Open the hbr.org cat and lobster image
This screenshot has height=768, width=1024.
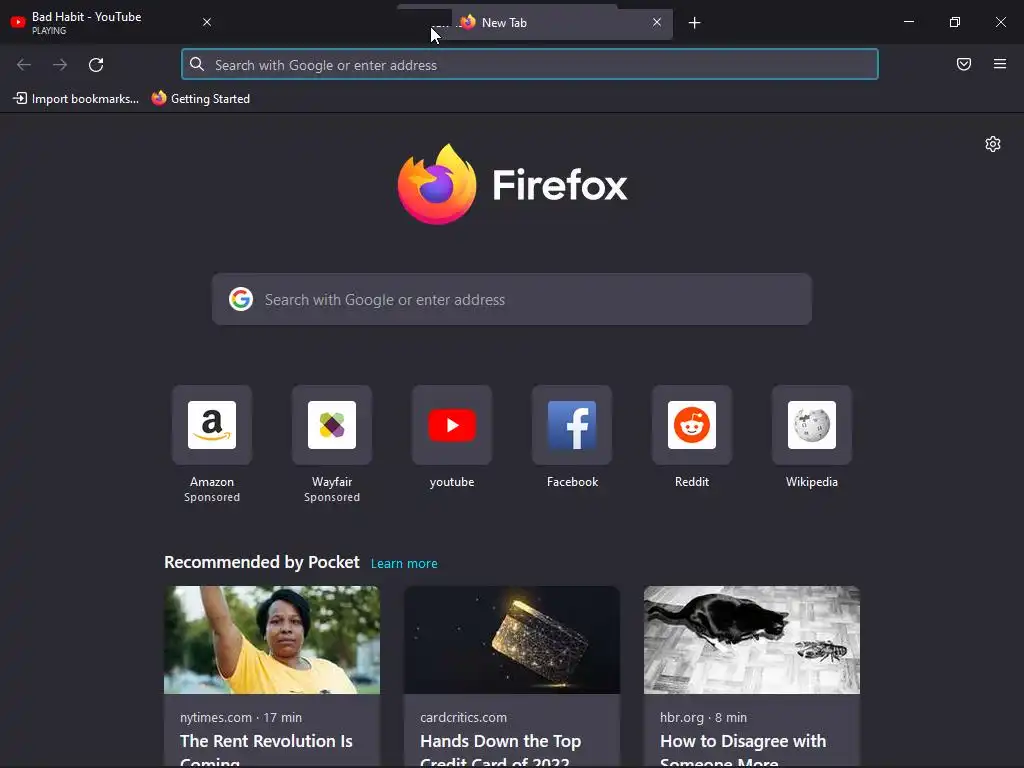coord(752,640)
